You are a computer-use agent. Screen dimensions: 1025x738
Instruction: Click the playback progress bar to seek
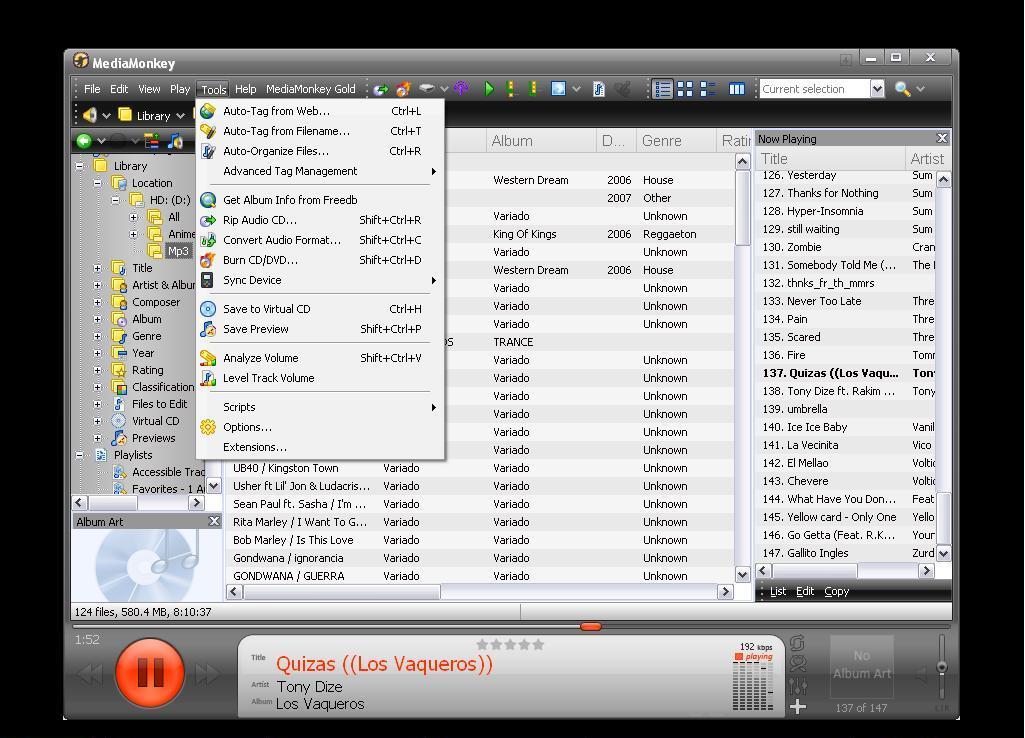(591, 627)
